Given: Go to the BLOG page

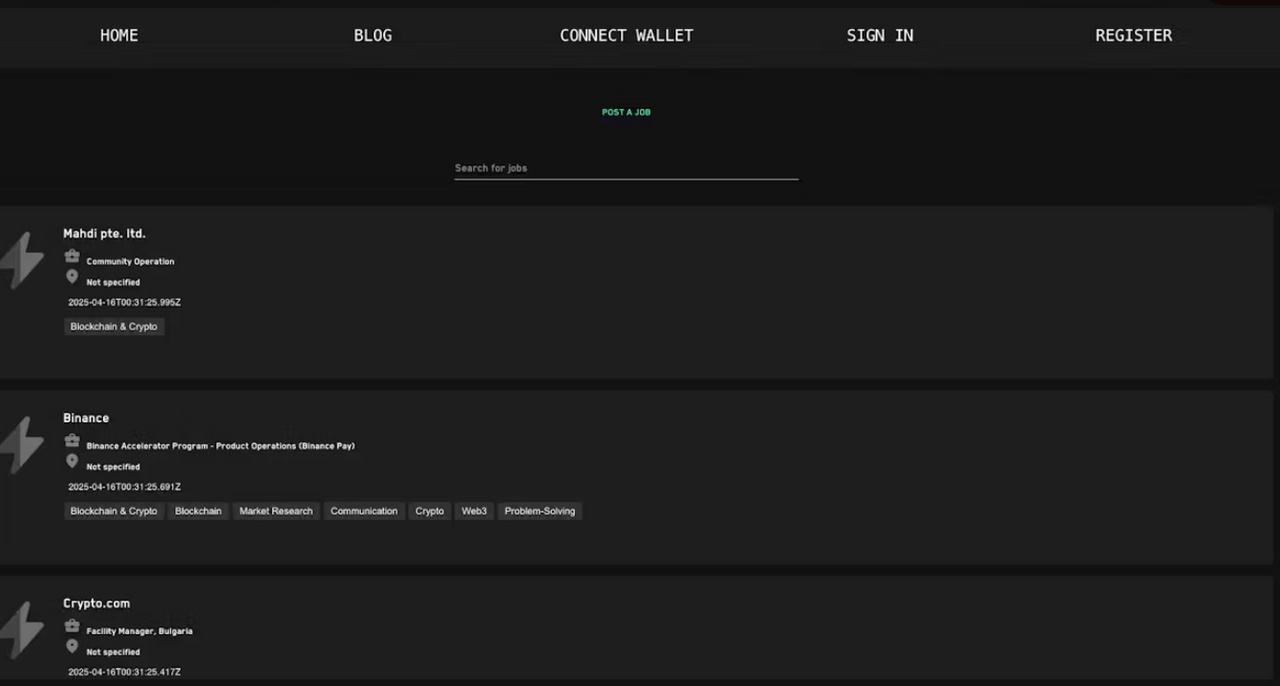Looking at the screenshot, I should 373,35.
